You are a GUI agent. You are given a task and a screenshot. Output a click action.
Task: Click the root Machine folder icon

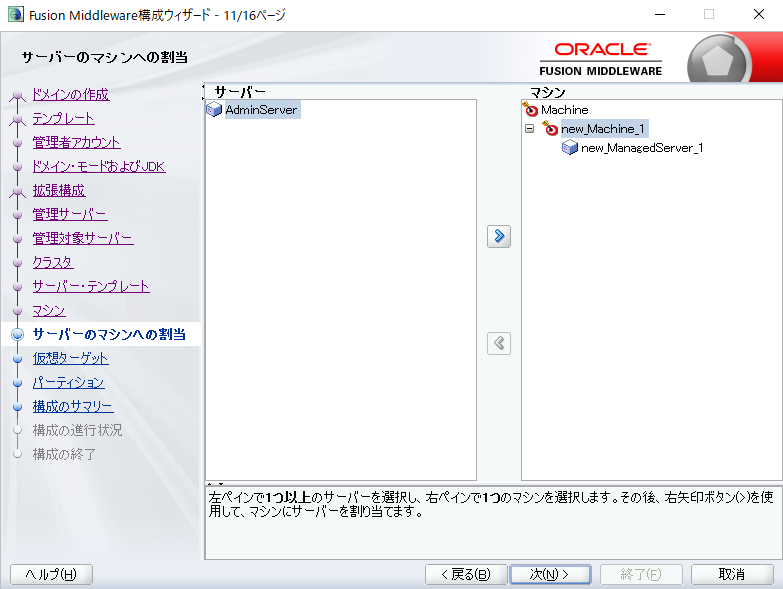pos(531,109)
